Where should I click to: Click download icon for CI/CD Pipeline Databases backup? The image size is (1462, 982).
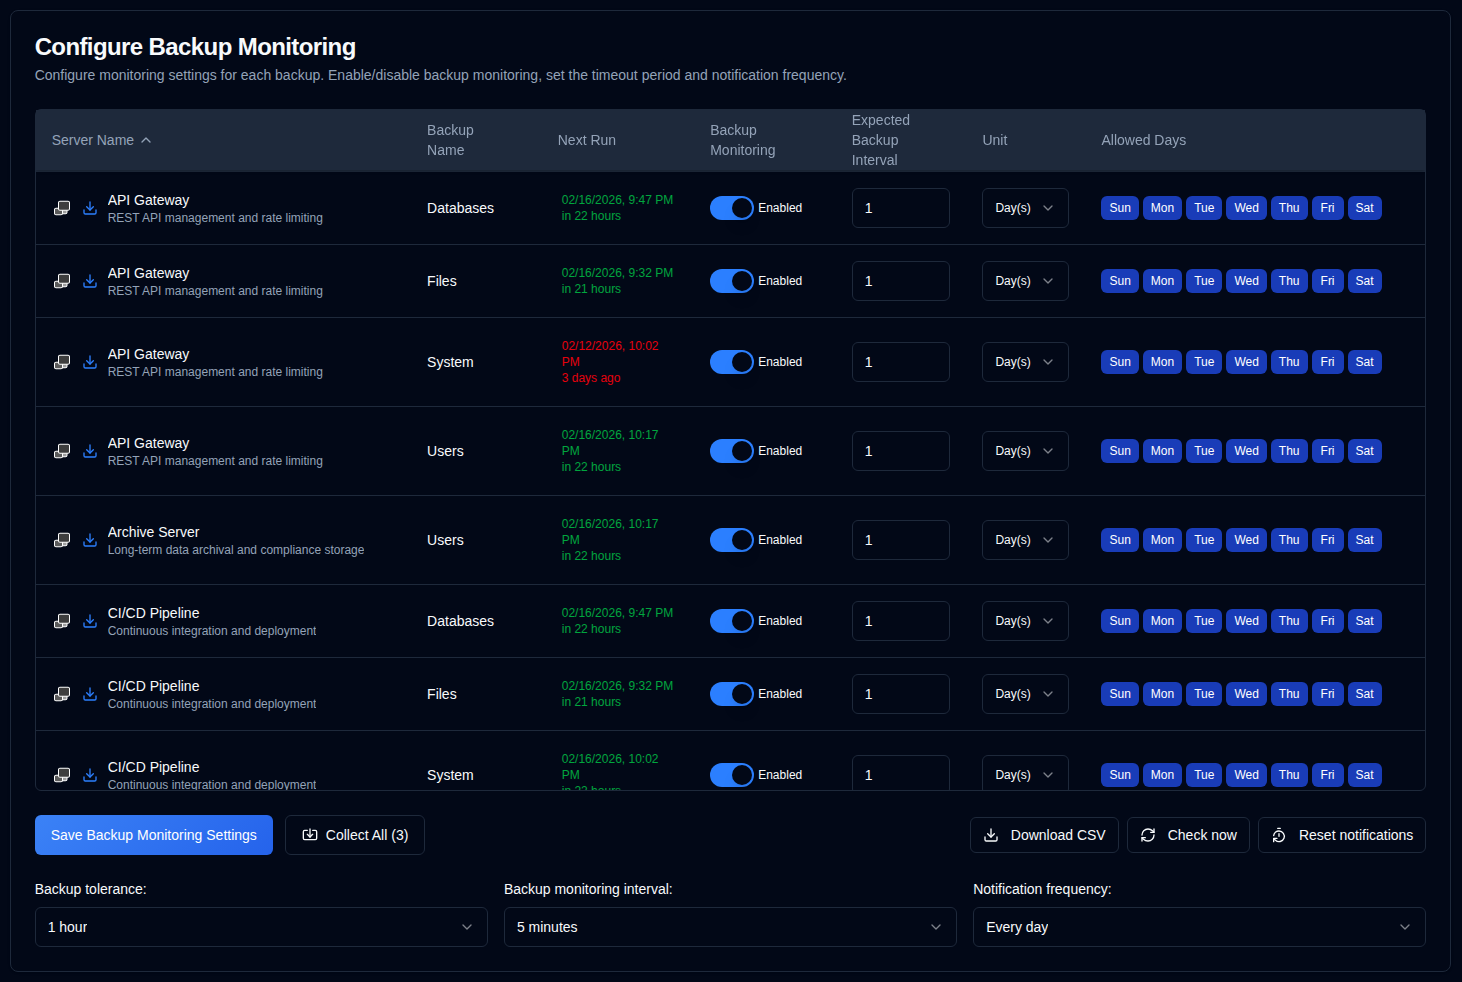pos(90,621)
